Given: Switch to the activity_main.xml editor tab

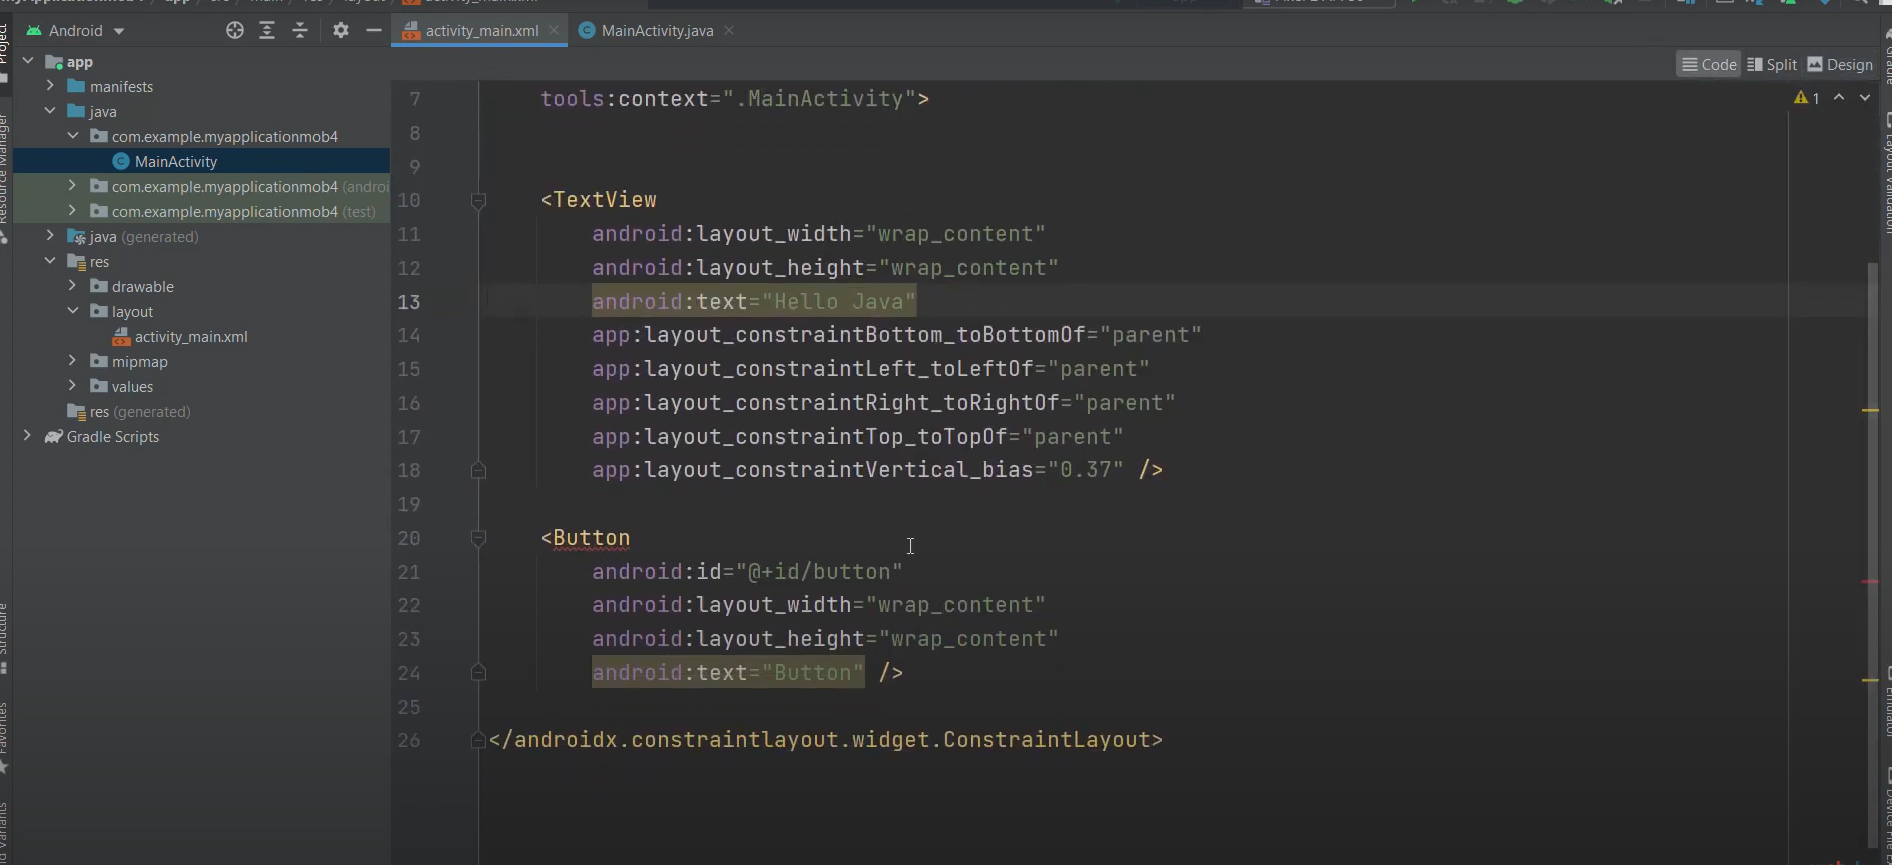Looking at the screenshot, I should pos(481,31).
